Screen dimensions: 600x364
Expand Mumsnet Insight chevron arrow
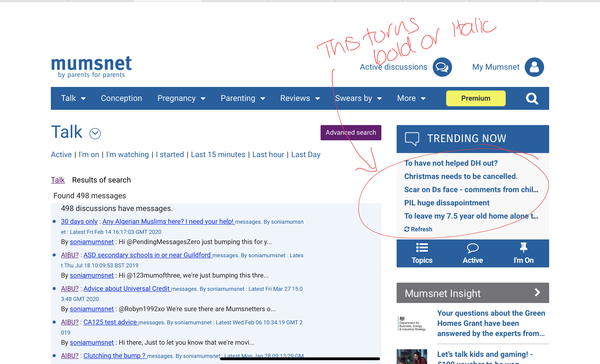537,292
